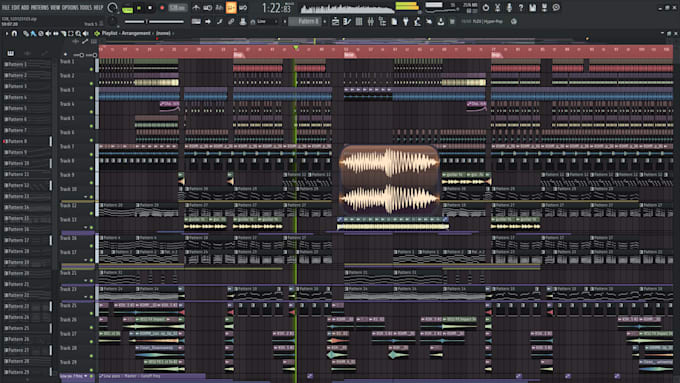
Task: Click the song time display 1:22:83
Action: click(x=276, y=8)
